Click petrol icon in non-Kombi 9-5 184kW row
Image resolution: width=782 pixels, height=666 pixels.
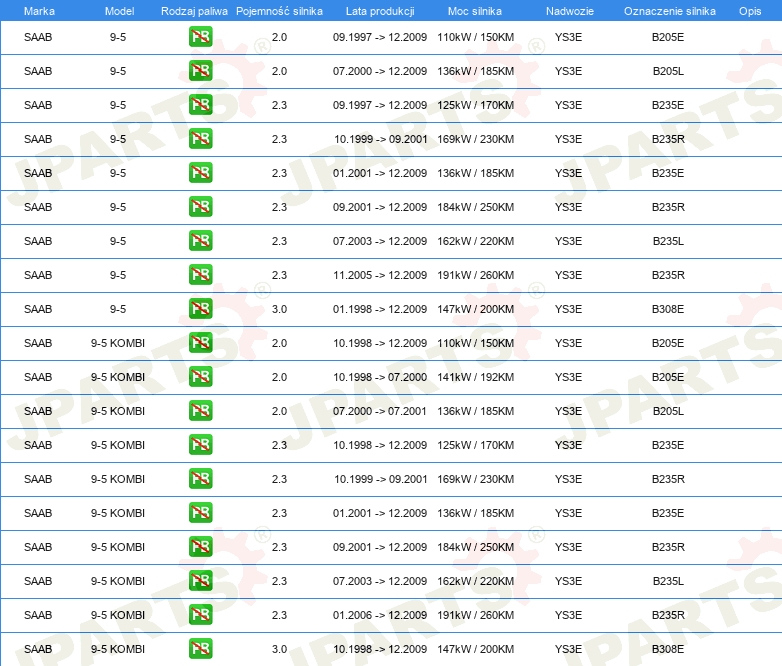click(200, 207)
